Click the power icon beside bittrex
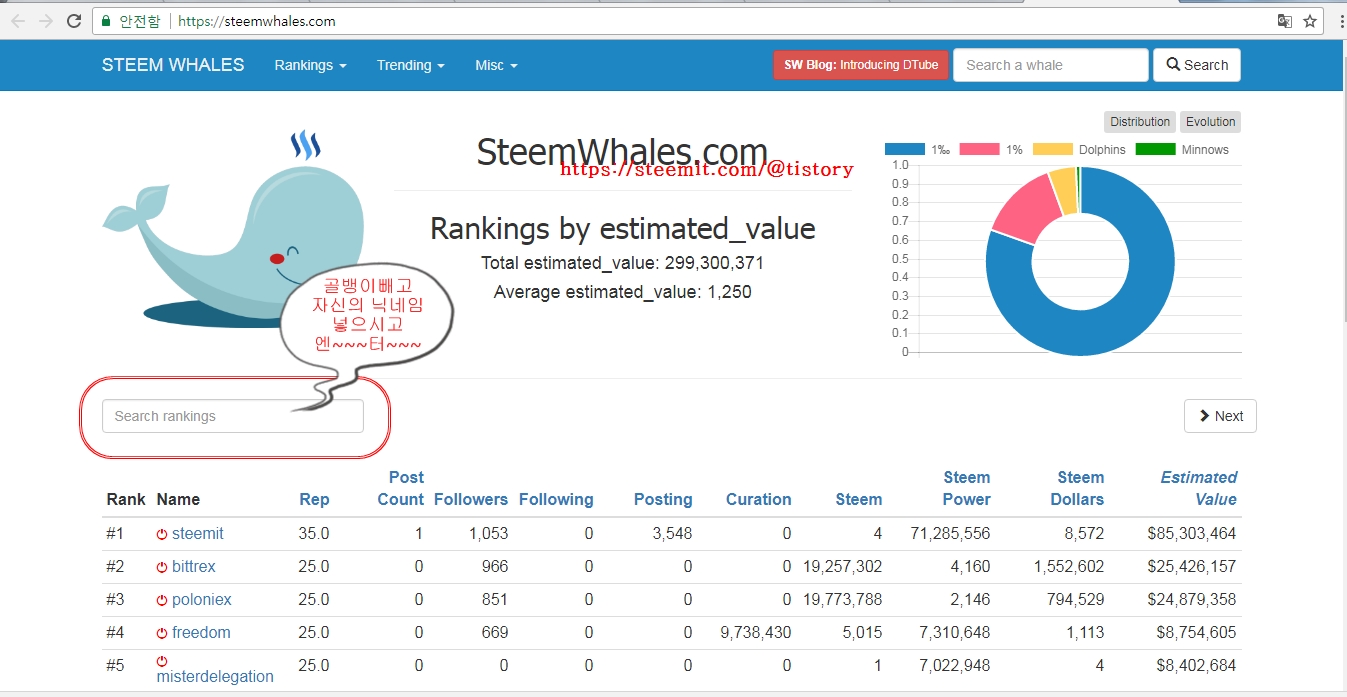This screenshot has height=697, width=1347. click(162, 567)
